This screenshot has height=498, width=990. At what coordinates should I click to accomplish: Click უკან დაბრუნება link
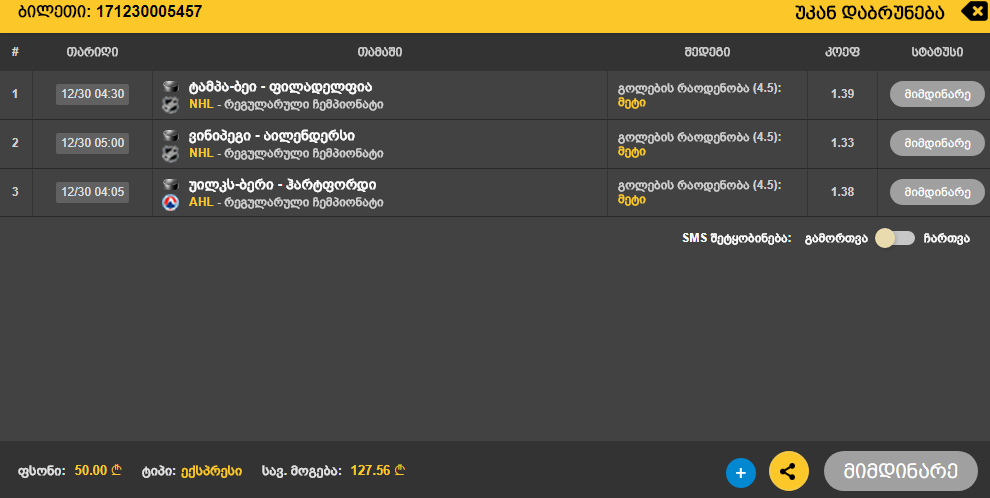[869, 13]
